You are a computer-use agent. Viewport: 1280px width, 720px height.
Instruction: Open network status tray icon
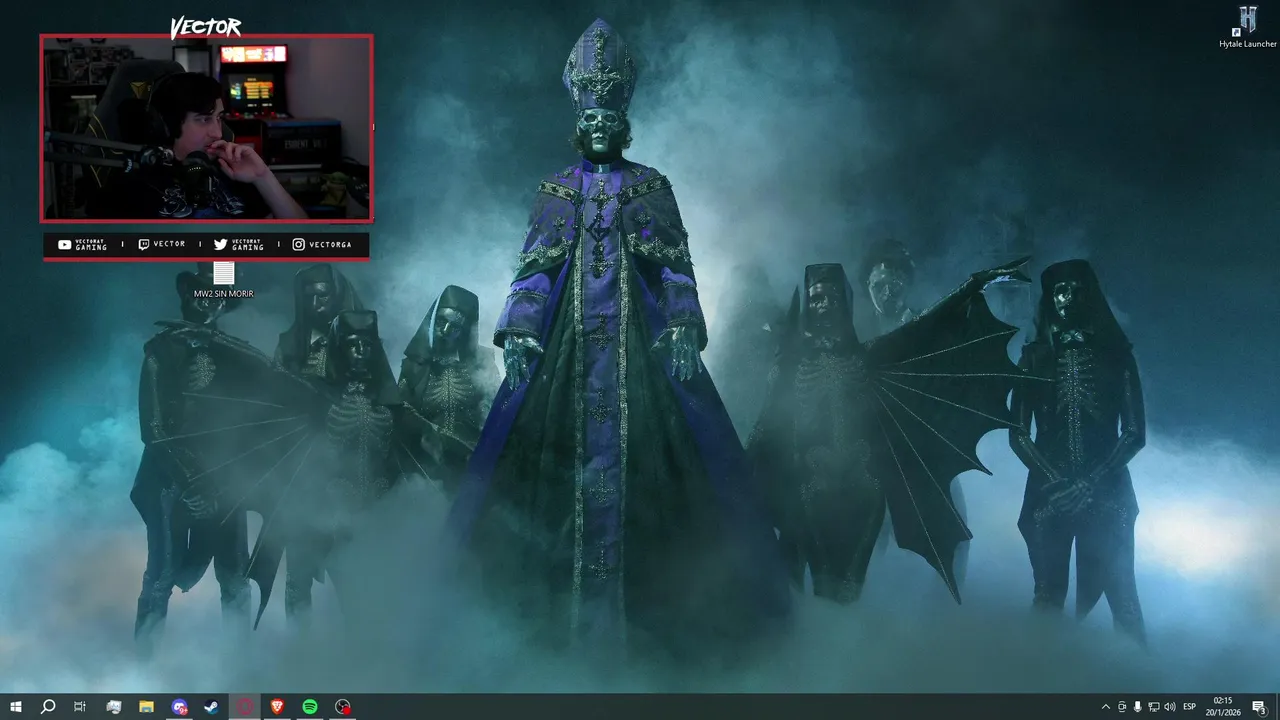pyautogui.click(x=1154, y=707)
